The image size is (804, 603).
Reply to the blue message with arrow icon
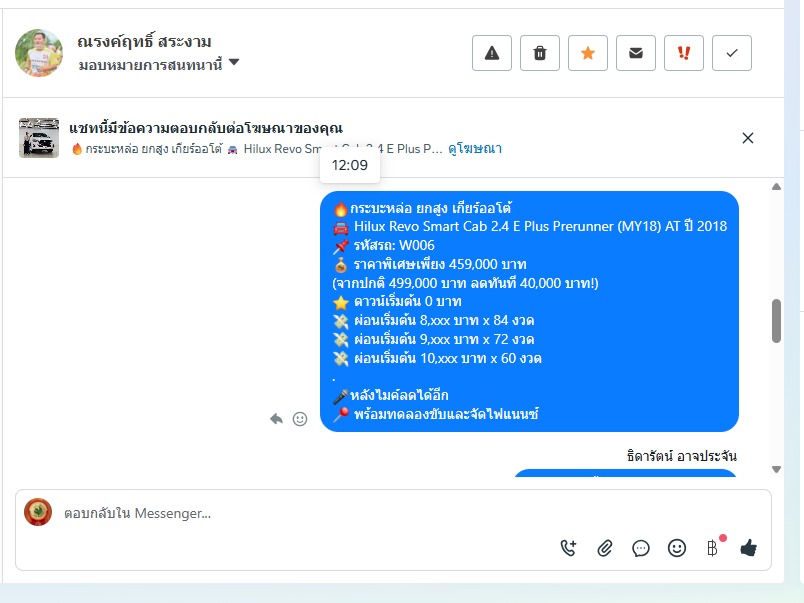(x=276, y=419)
